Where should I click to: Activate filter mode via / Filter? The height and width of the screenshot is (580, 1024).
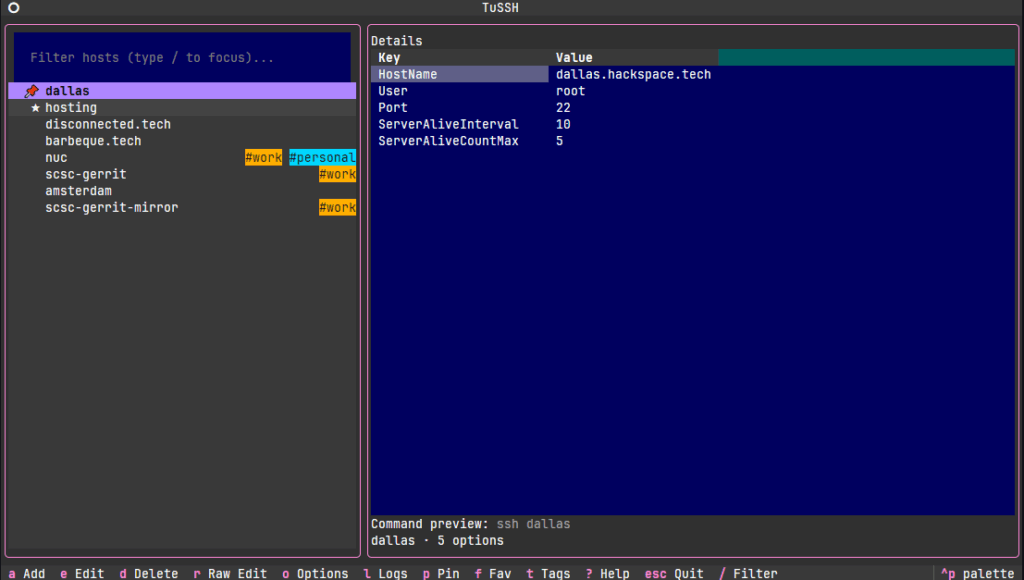point(748,573)
